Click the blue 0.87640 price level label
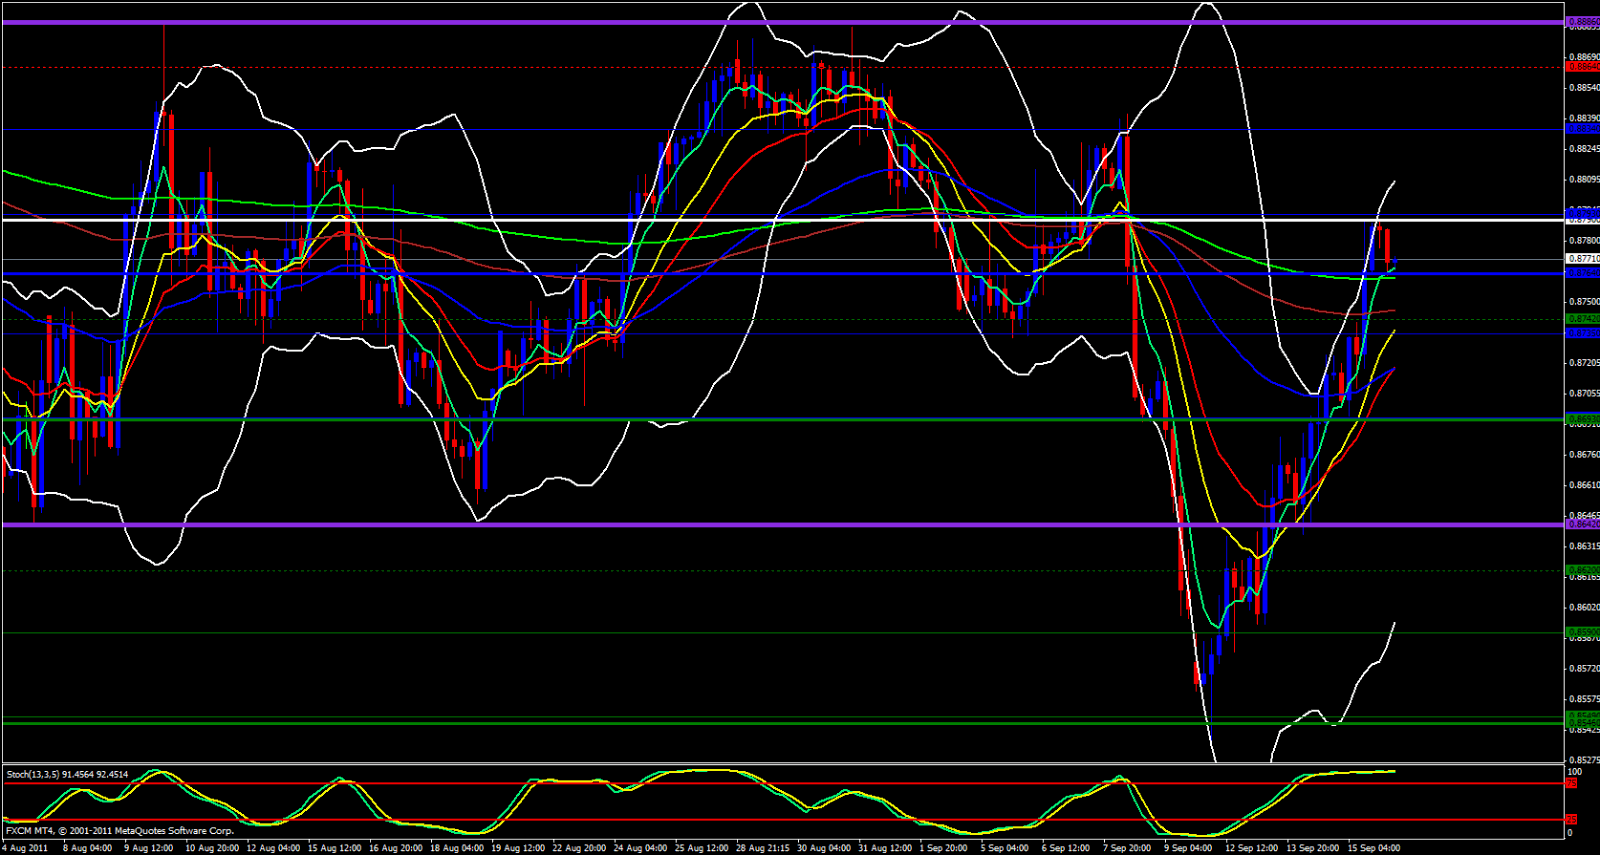The width and height of the screenshot is (1600, 855). [1582, 273]
